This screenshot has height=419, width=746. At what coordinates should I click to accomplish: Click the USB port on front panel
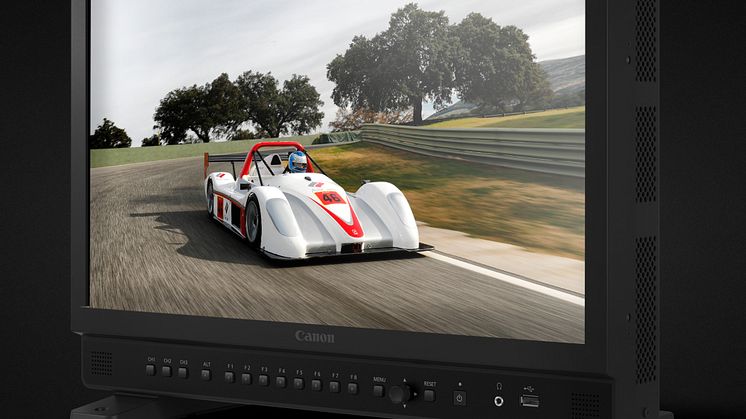[x=529, y=401]
